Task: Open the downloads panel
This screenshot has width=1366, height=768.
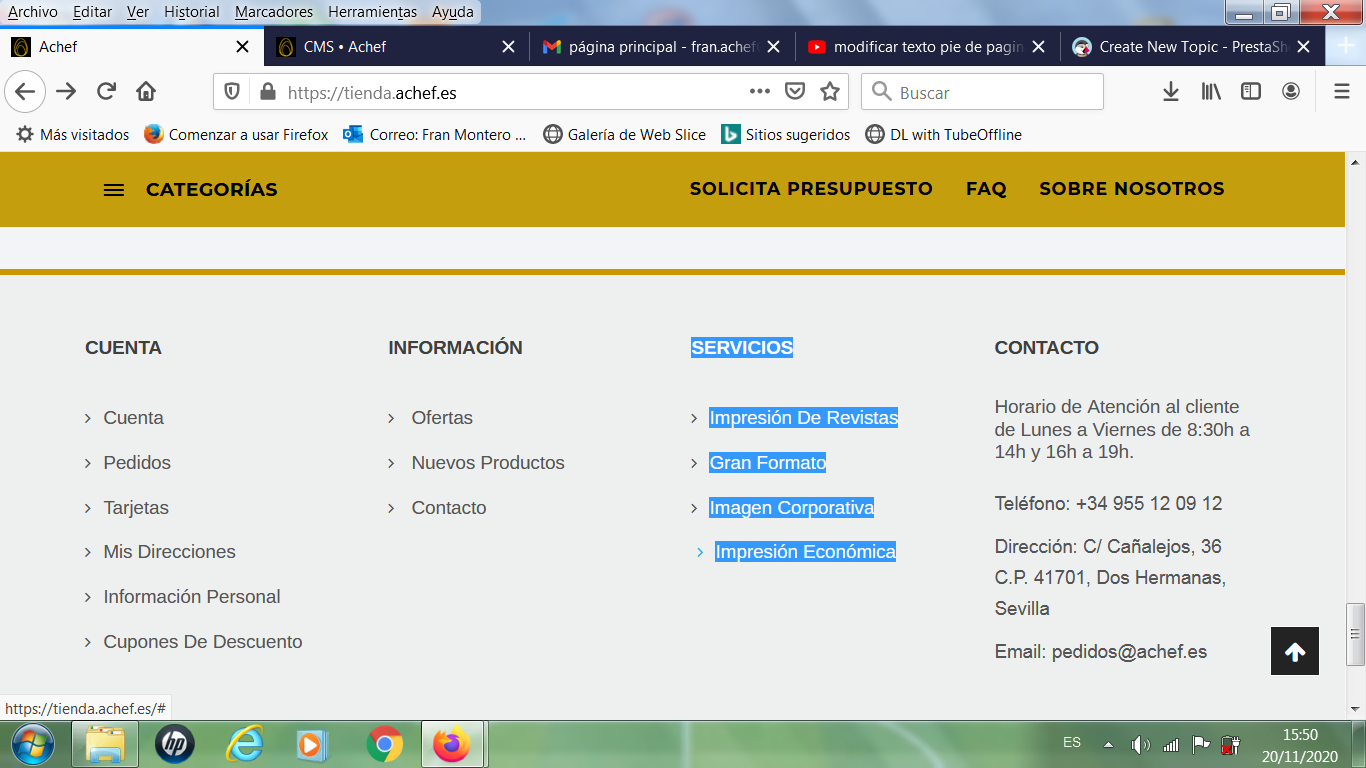Action: (x=1171, y=92)
